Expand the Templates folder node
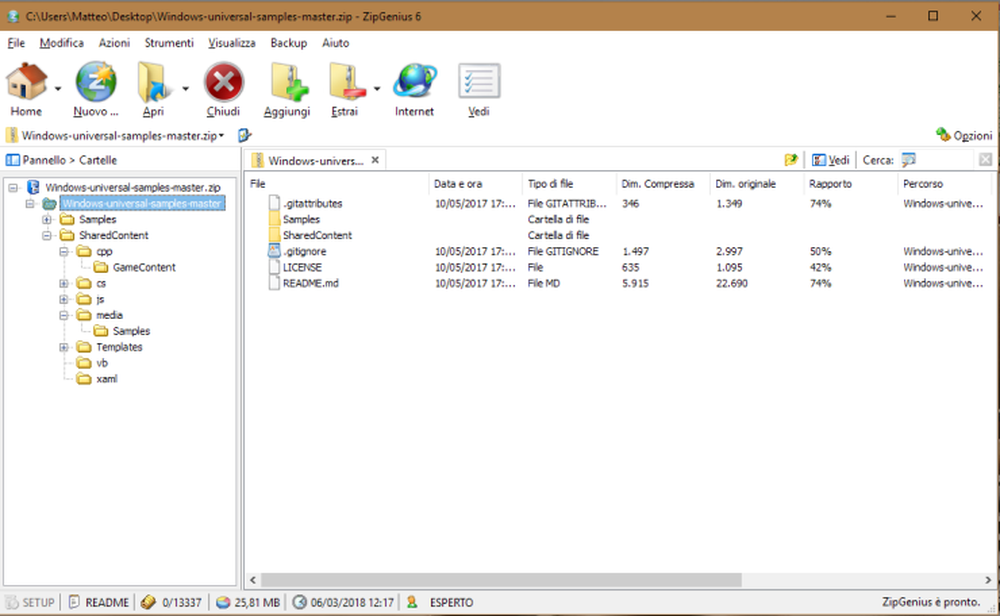Screen dimensions: 1000x616 (x=64, y=347)
